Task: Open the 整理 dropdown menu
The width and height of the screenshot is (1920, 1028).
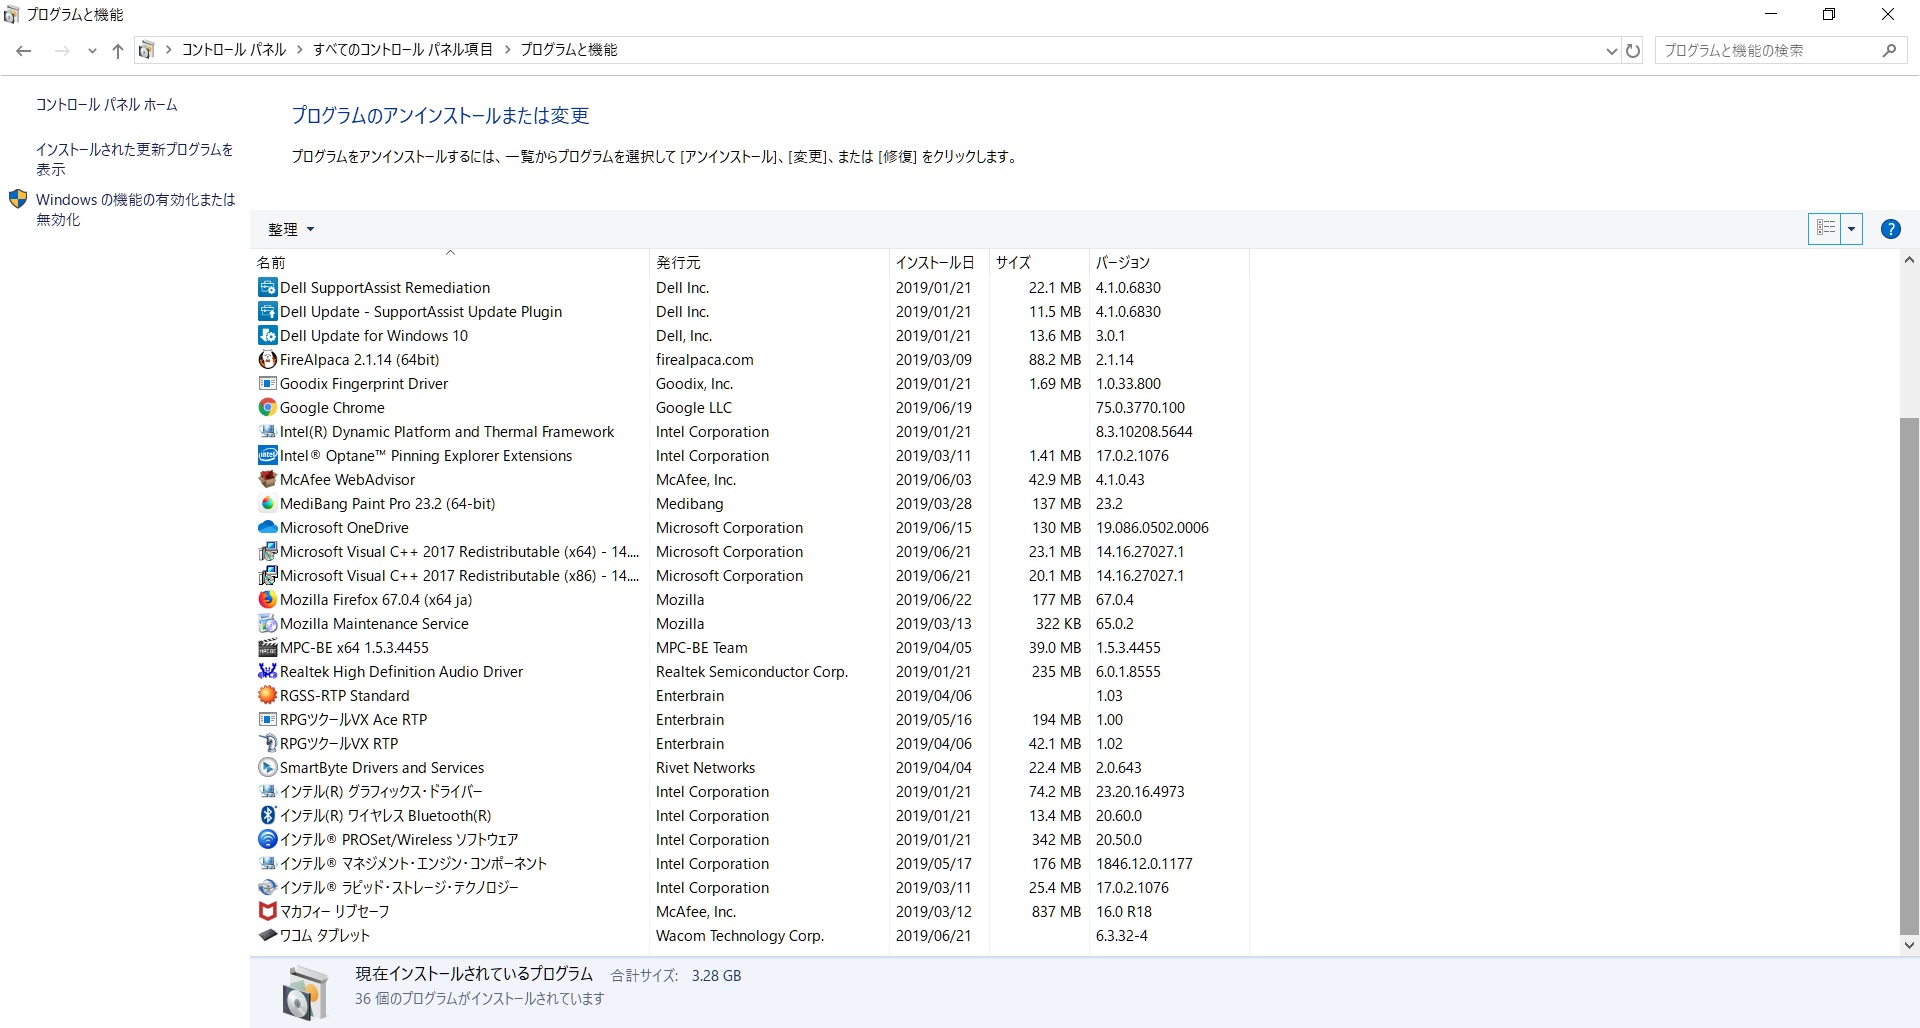Action: click(290, 229)
